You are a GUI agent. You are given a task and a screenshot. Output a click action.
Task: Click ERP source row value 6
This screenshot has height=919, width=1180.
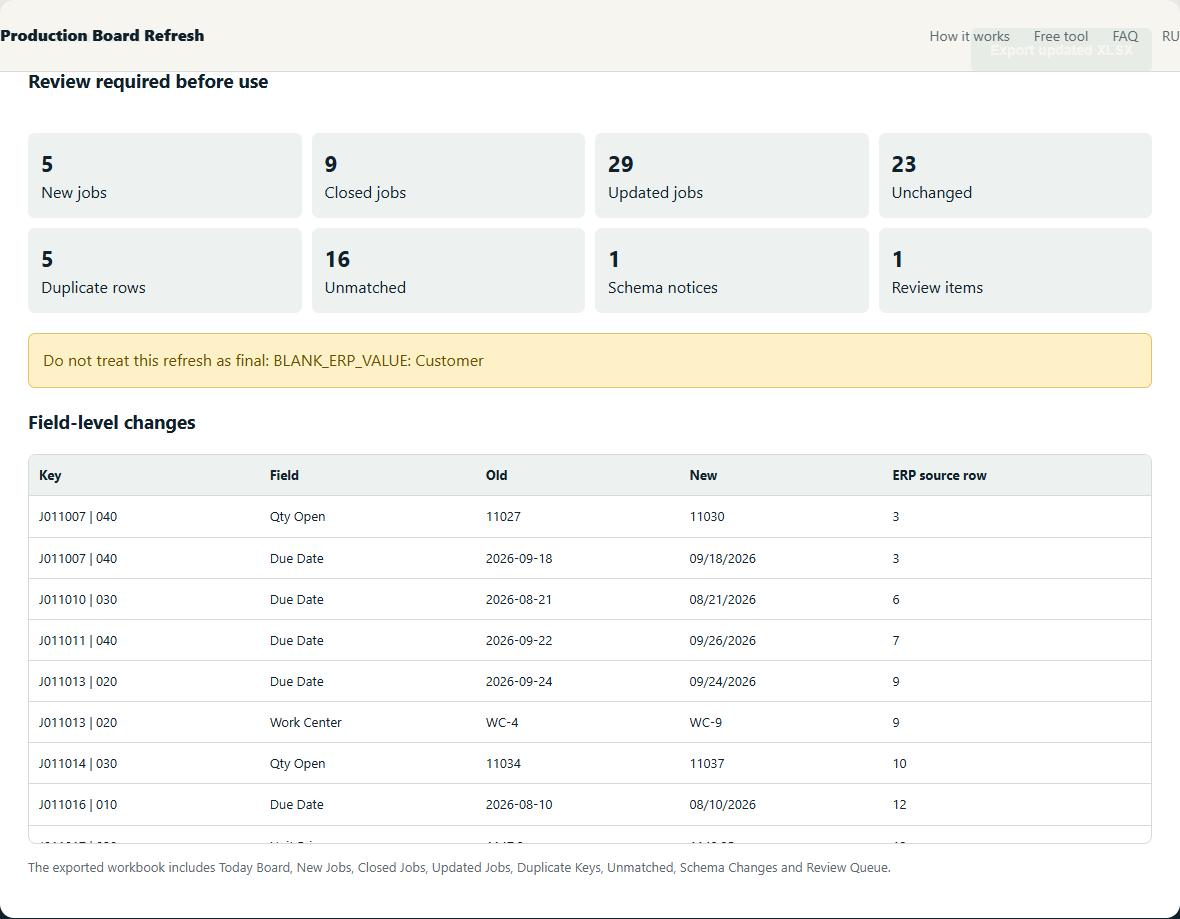[x=896, y=599]
